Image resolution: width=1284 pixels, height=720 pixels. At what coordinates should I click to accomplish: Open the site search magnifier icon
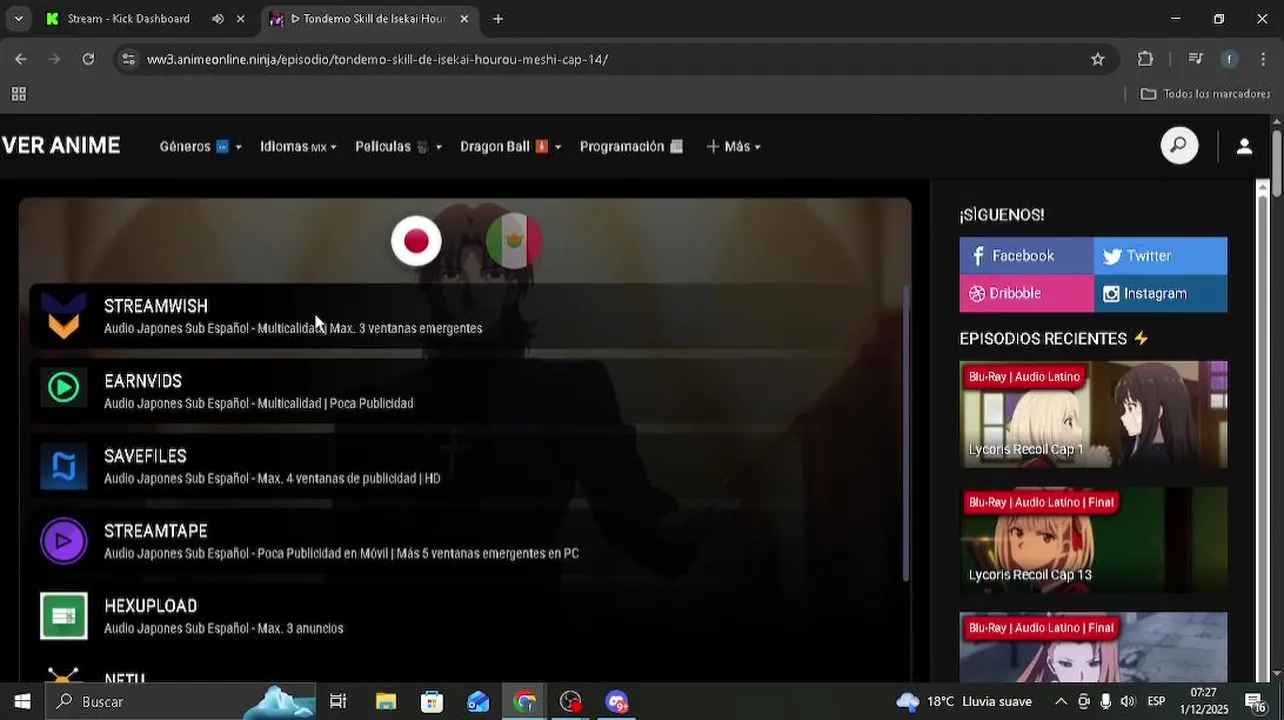[x=1179, y=146]
